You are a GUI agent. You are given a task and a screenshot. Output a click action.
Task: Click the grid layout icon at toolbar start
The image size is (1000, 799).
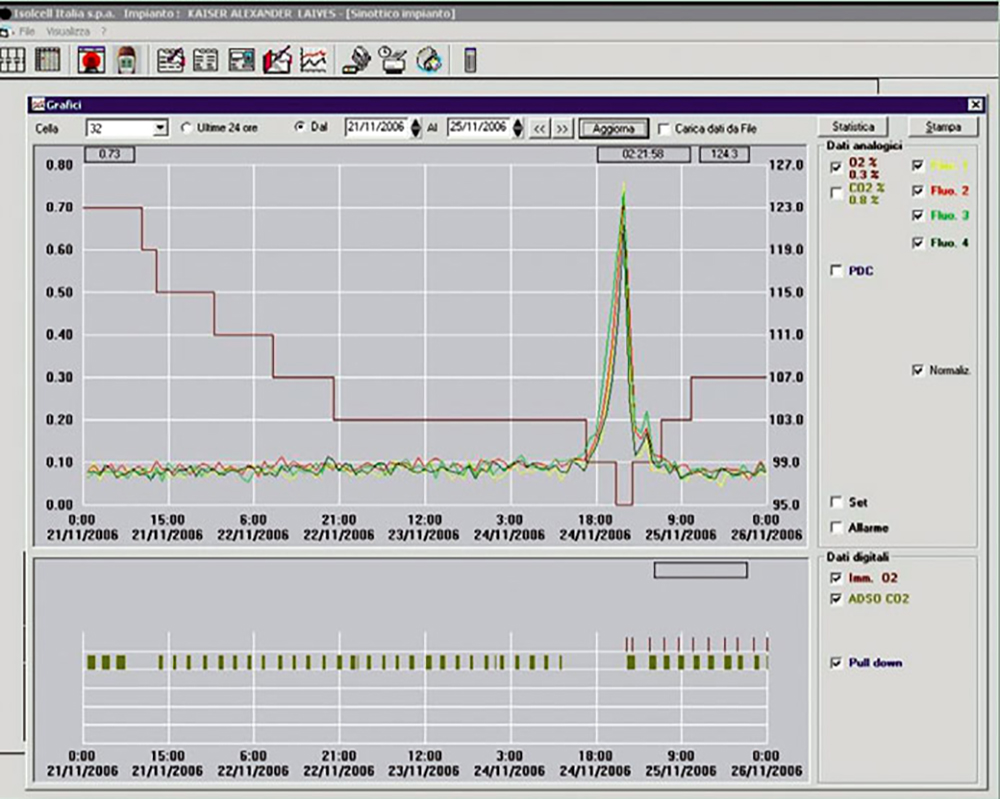coord(12,61)
